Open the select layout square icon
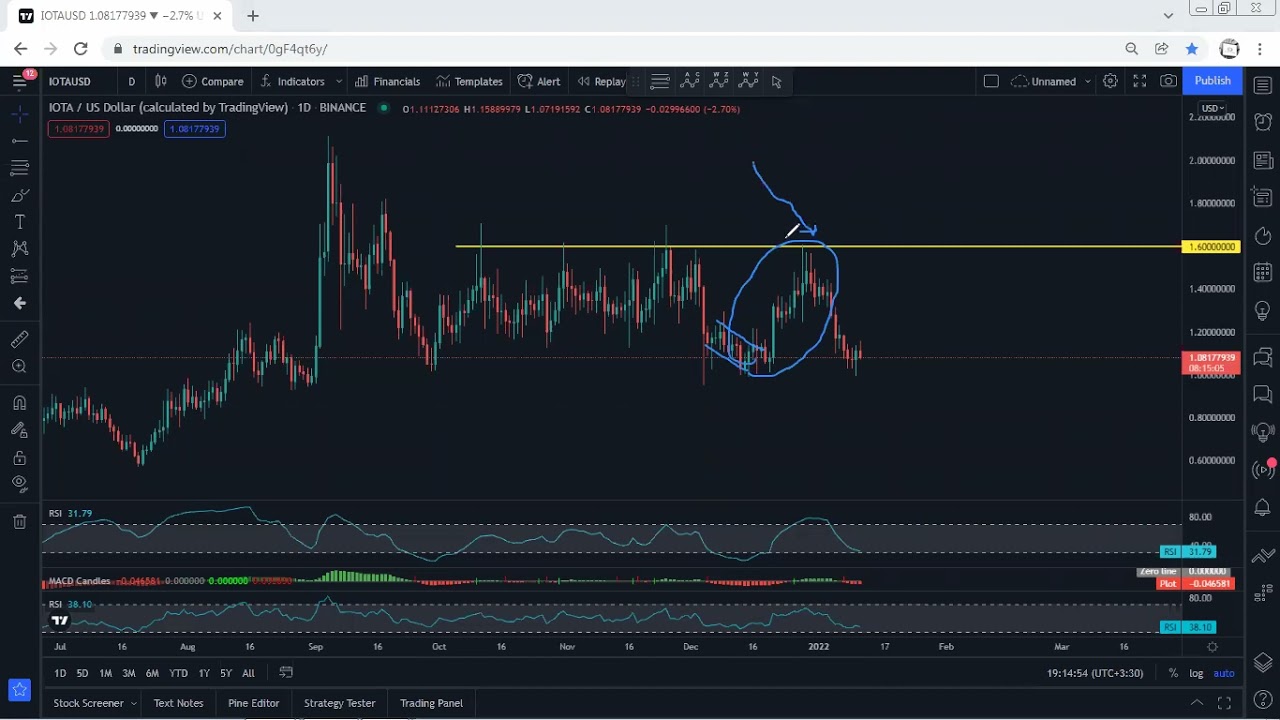 (x=991, y=81)
